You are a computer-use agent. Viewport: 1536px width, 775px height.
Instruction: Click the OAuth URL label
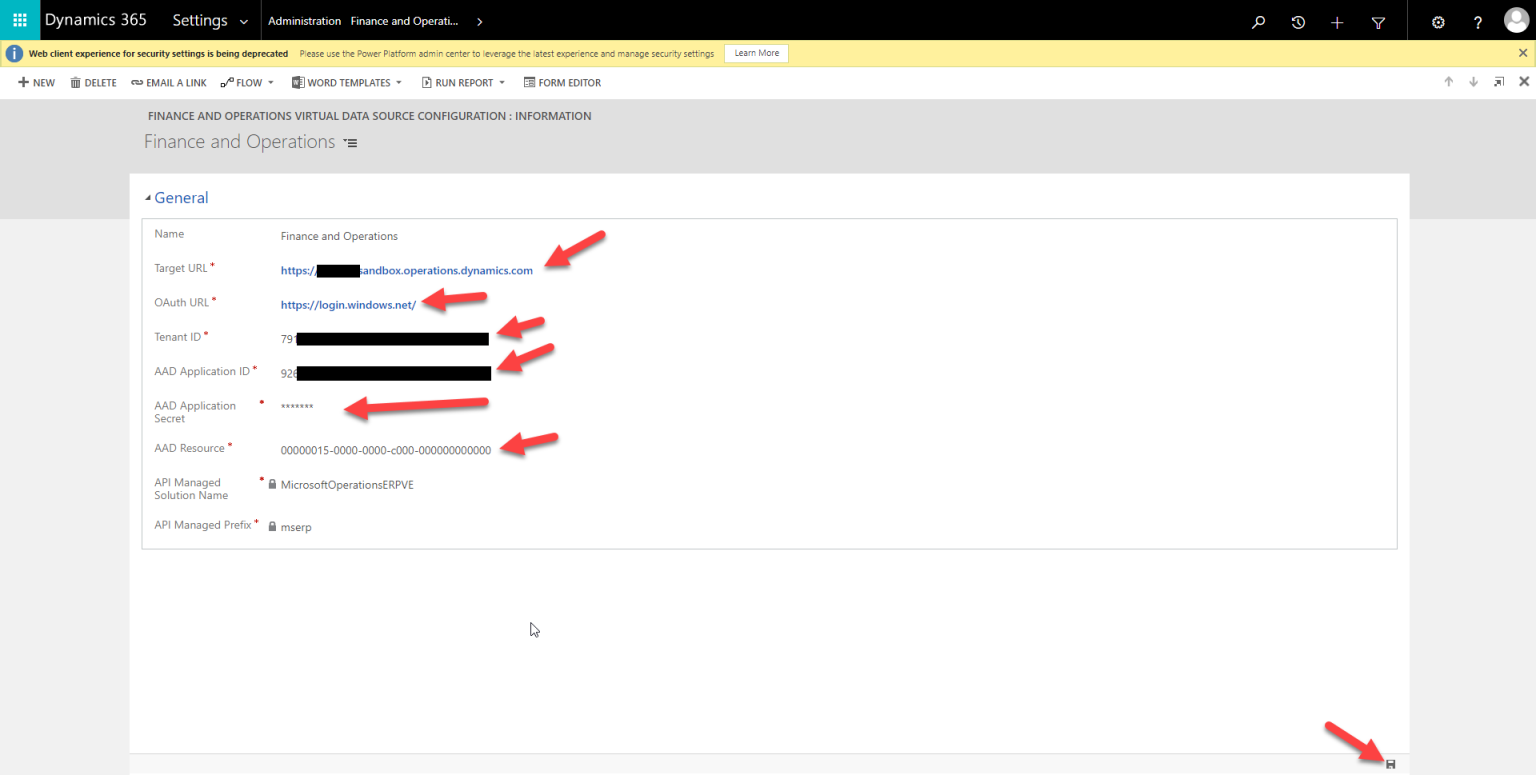182,302
